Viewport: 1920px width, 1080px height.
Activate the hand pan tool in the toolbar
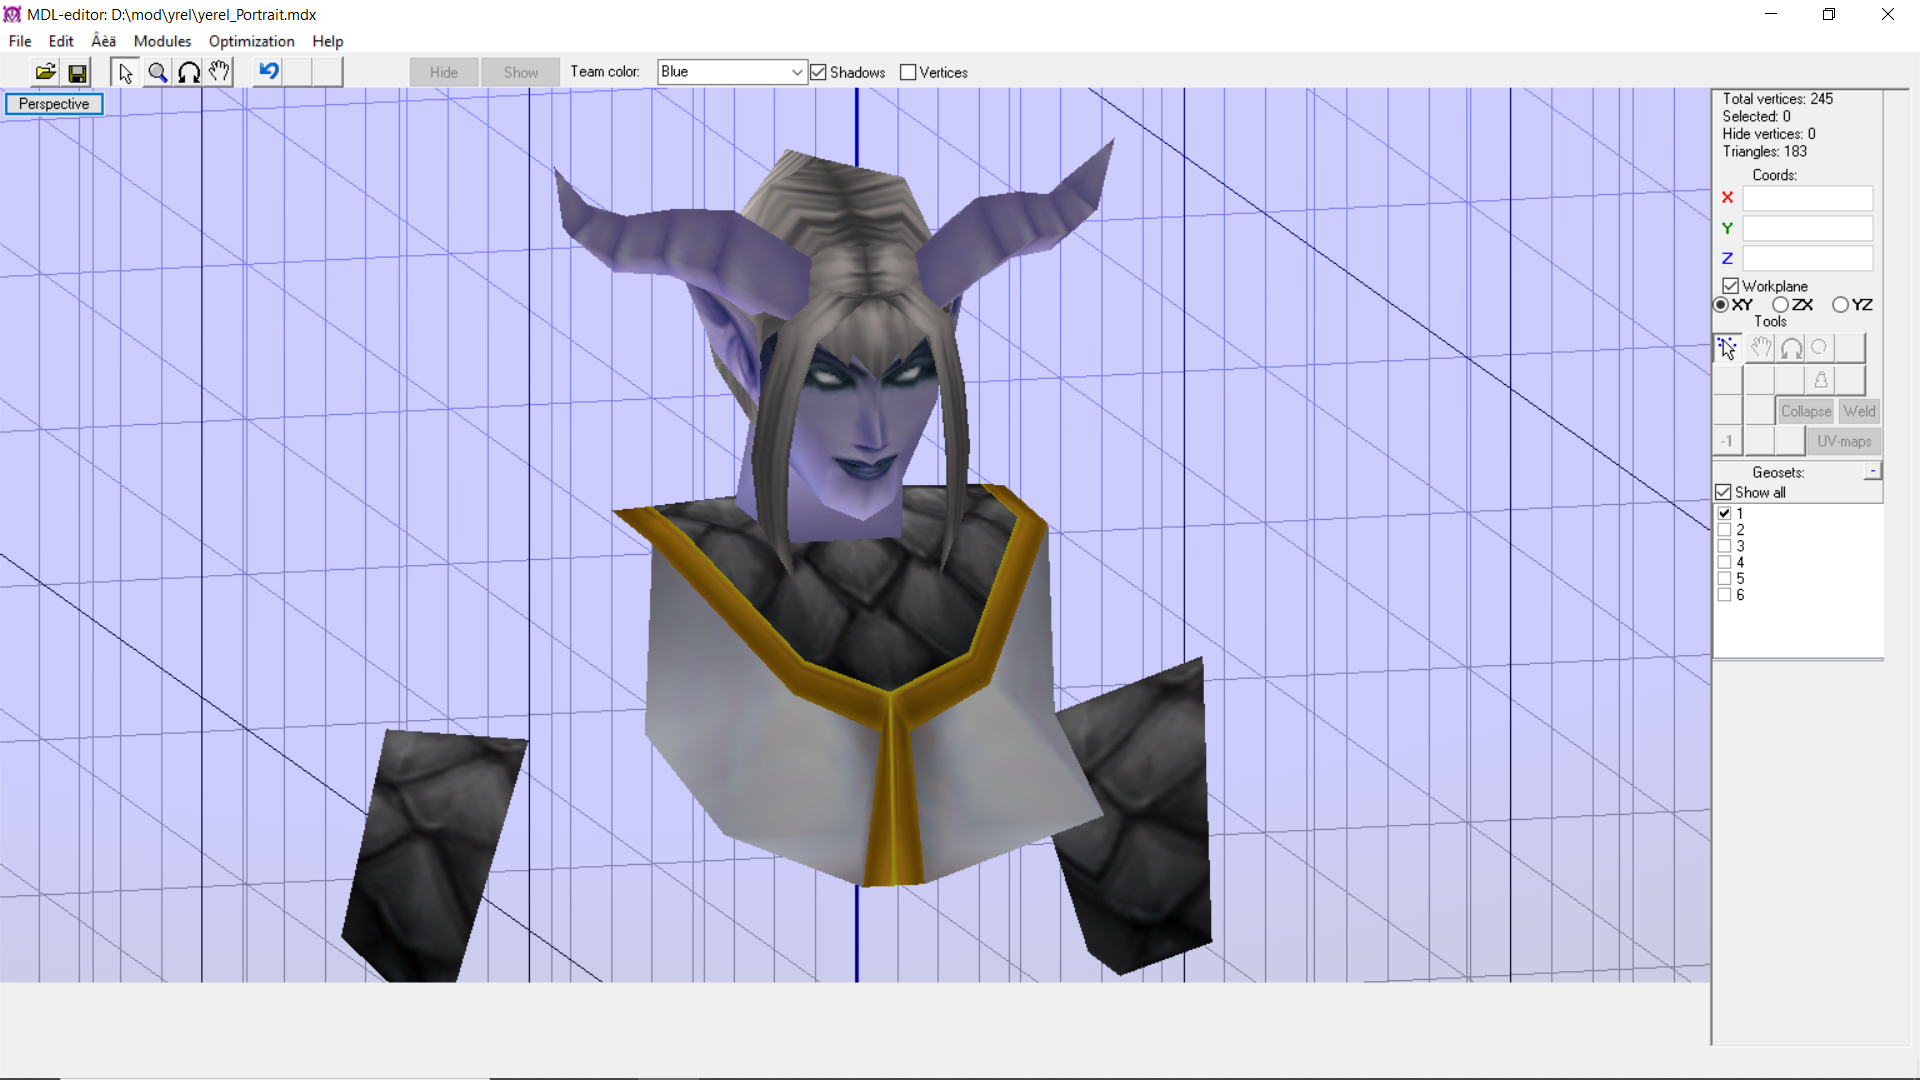(219, 72)
